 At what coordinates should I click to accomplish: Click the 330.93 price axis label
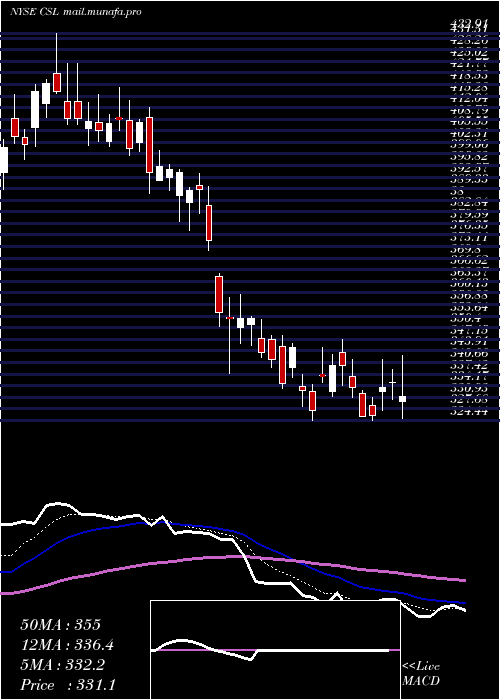pyautogui.click(x=469, y=389)
